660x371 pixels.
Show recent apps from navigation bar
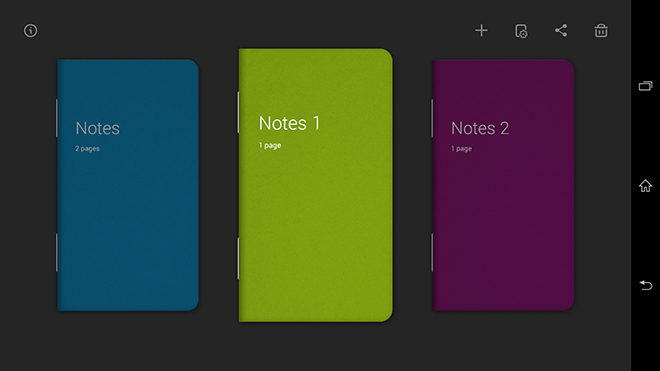pos(645,86)
